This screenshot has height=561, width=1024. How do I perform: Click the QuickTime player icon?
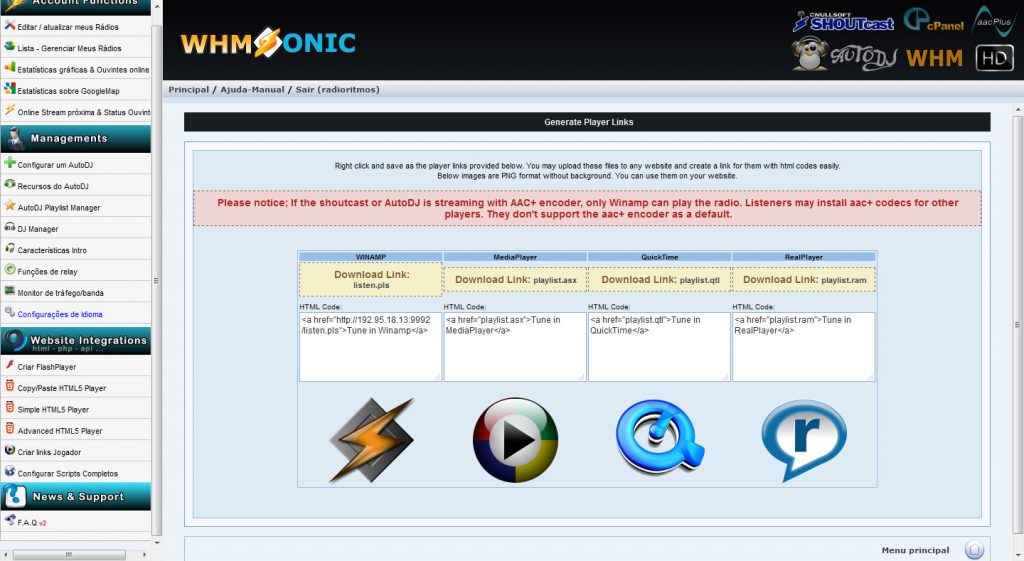pos(660,436)
